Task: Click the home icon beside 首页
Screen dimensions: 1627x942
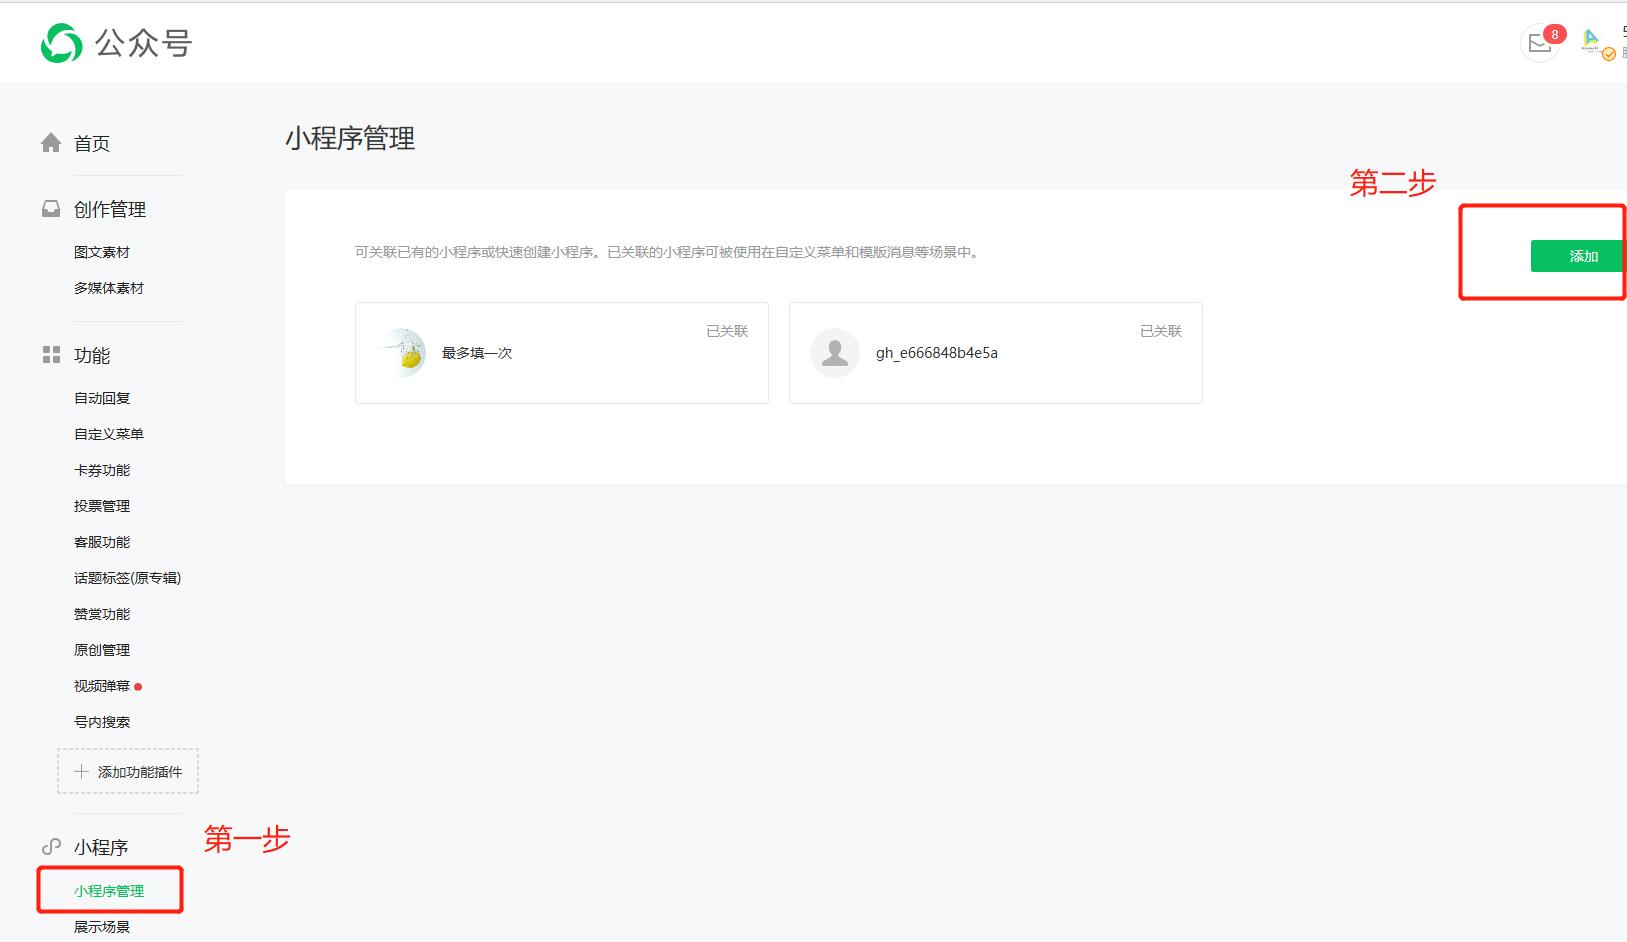Action: [50, 142]
